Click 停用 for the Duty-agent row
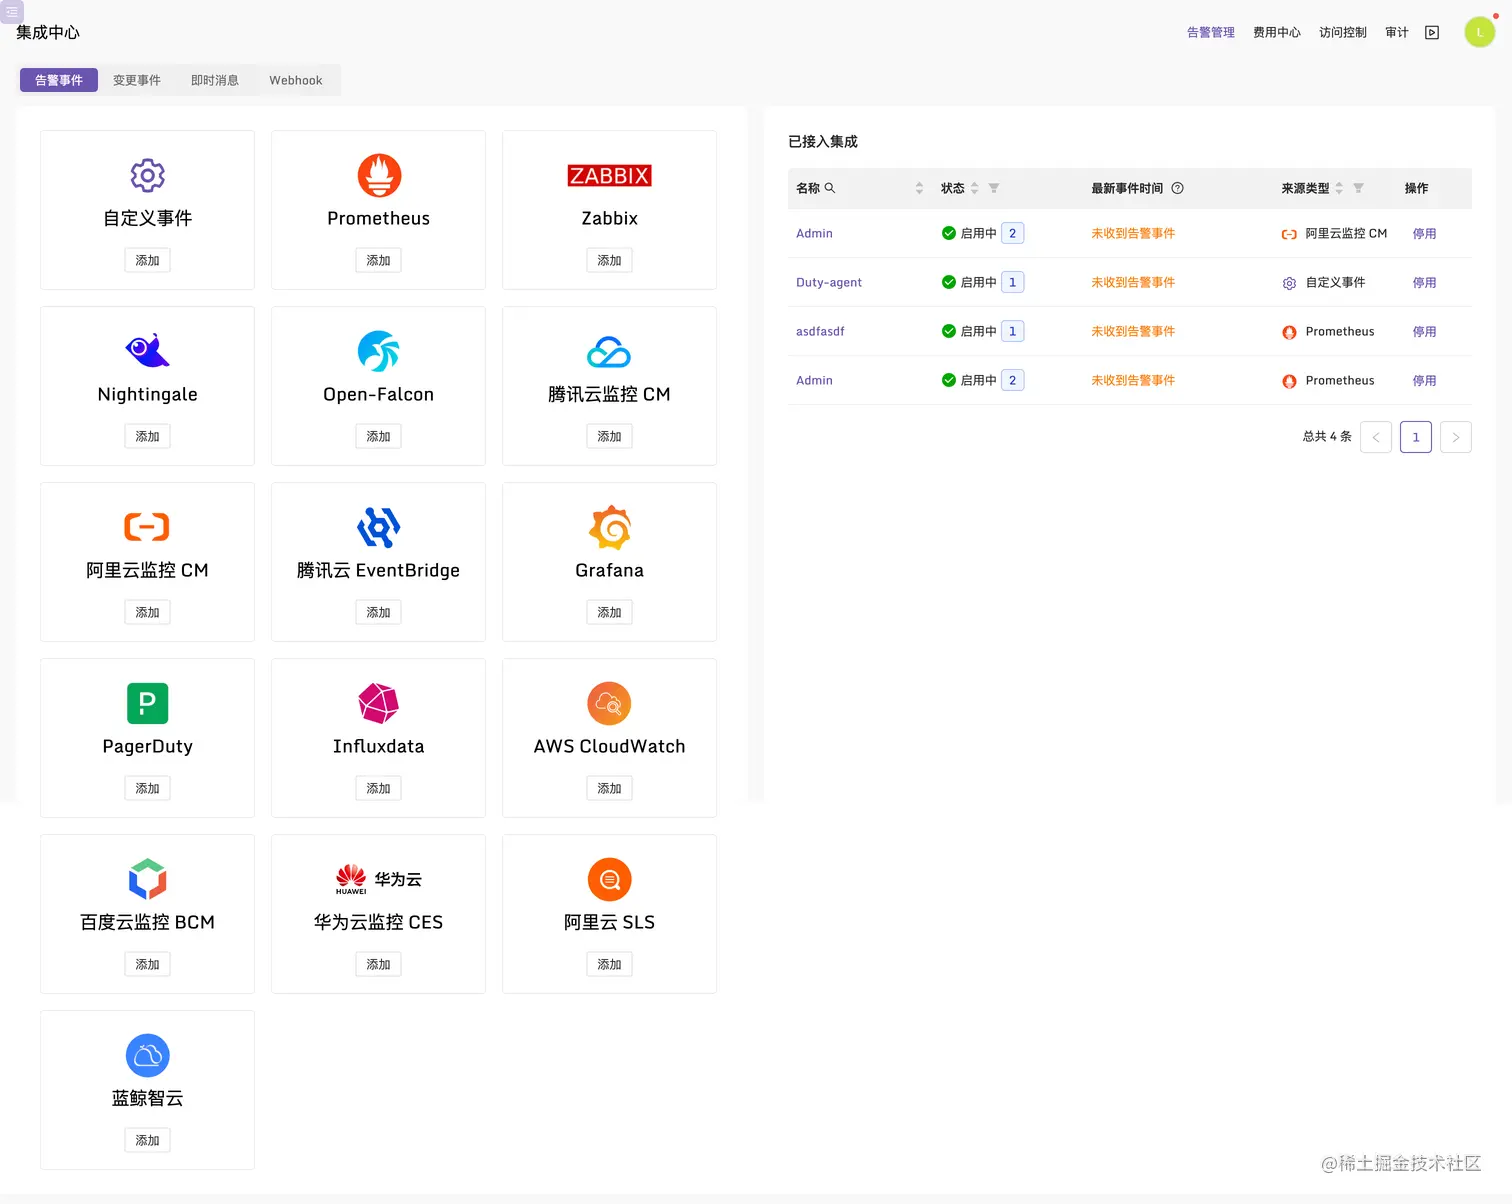Image resolution: width=1512 pixels, height=1204 pixels. [1424, 282]
